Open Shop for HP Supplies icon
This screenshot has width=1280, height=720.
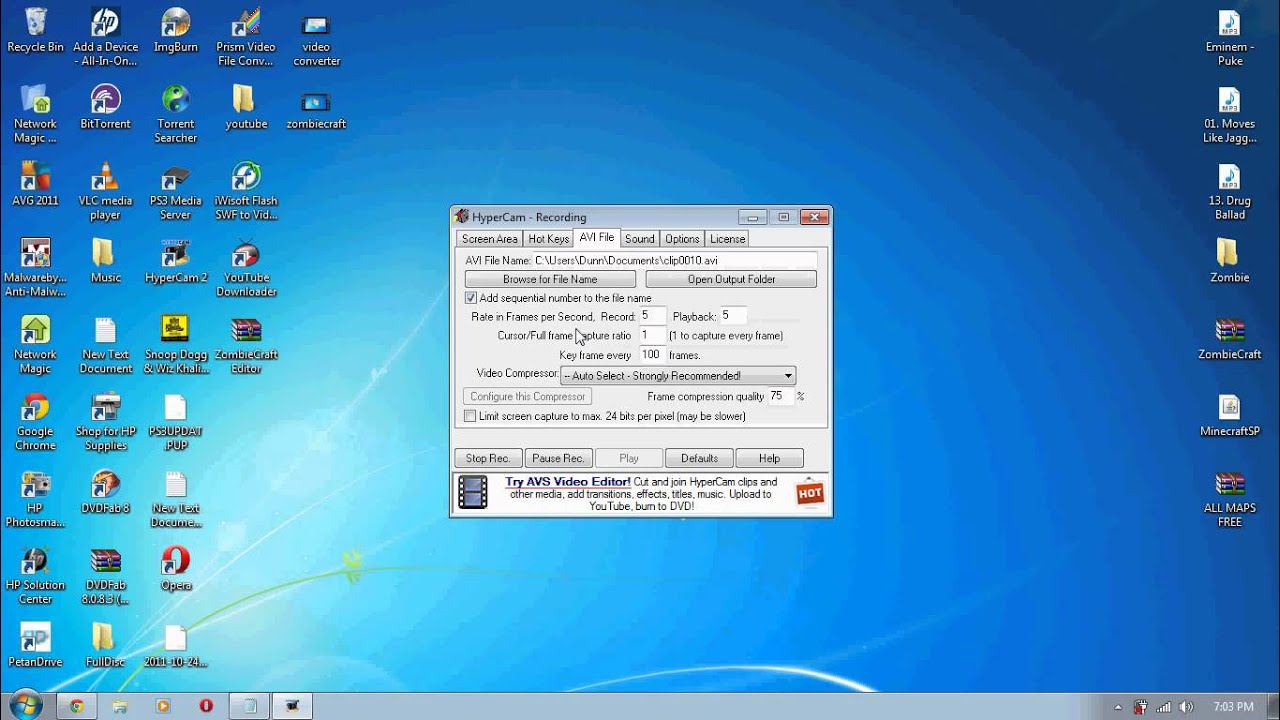coord(105,422)
